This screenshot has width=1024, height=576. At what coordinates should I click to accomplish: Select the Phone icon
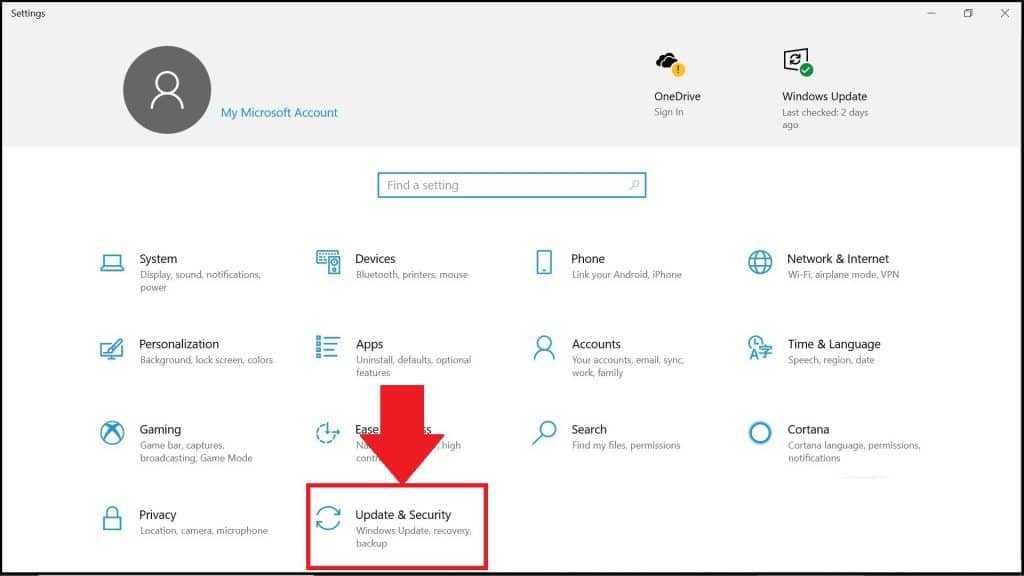[x=544, y=262]
